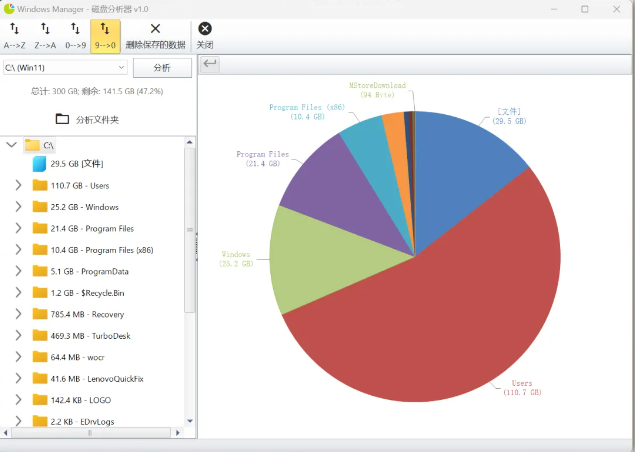Screen dimensions: 635x452
Task: Select '785.4 MB - Recovery' row text
Action: pos(87,314)
